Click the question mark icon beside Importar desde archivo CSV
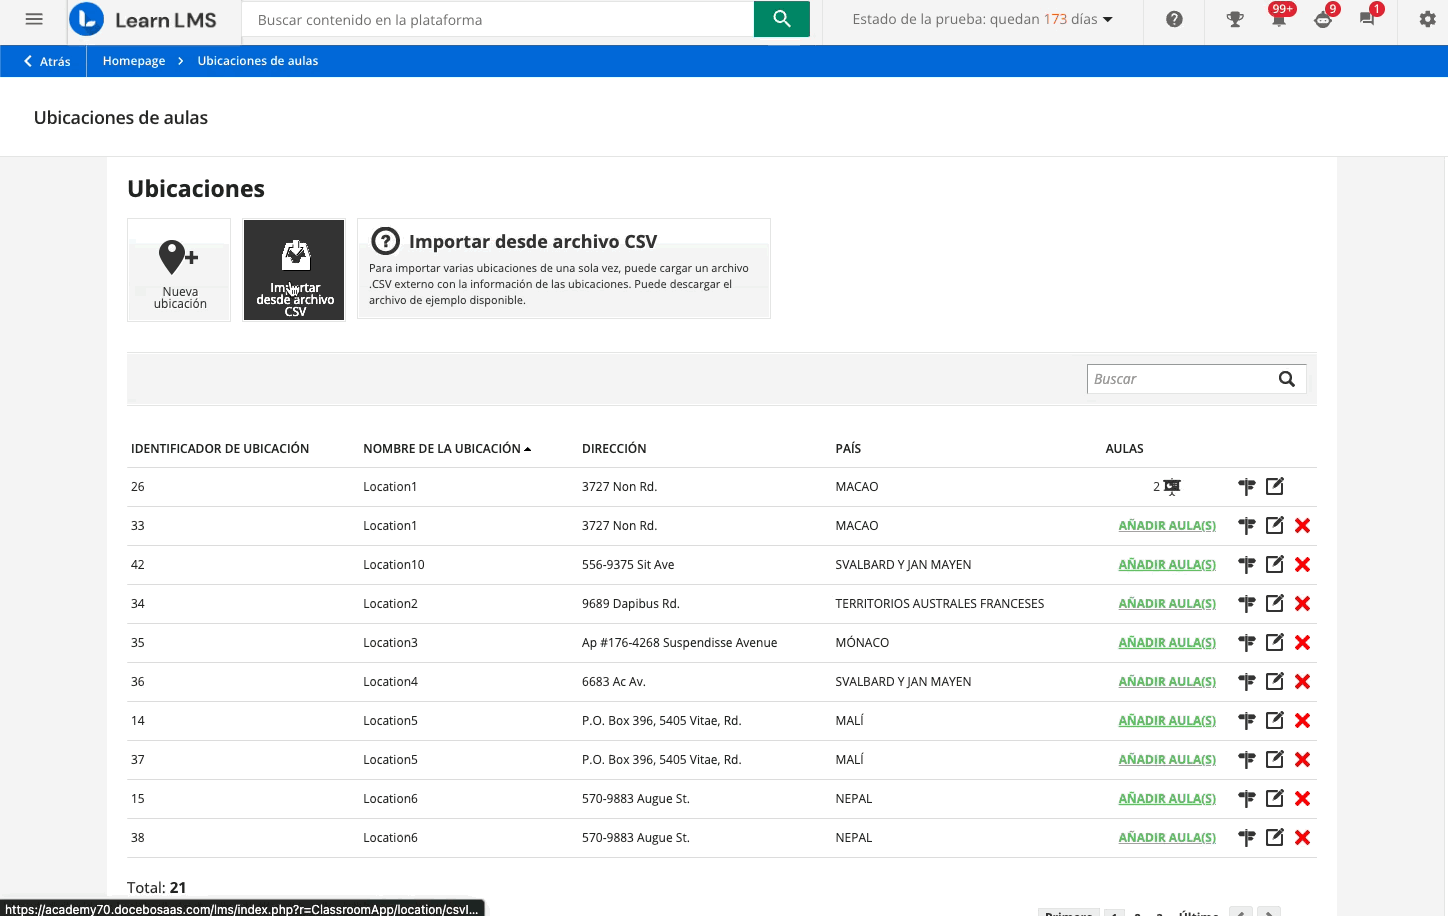Screen dimensions: 1448x916 click(385, 241)
